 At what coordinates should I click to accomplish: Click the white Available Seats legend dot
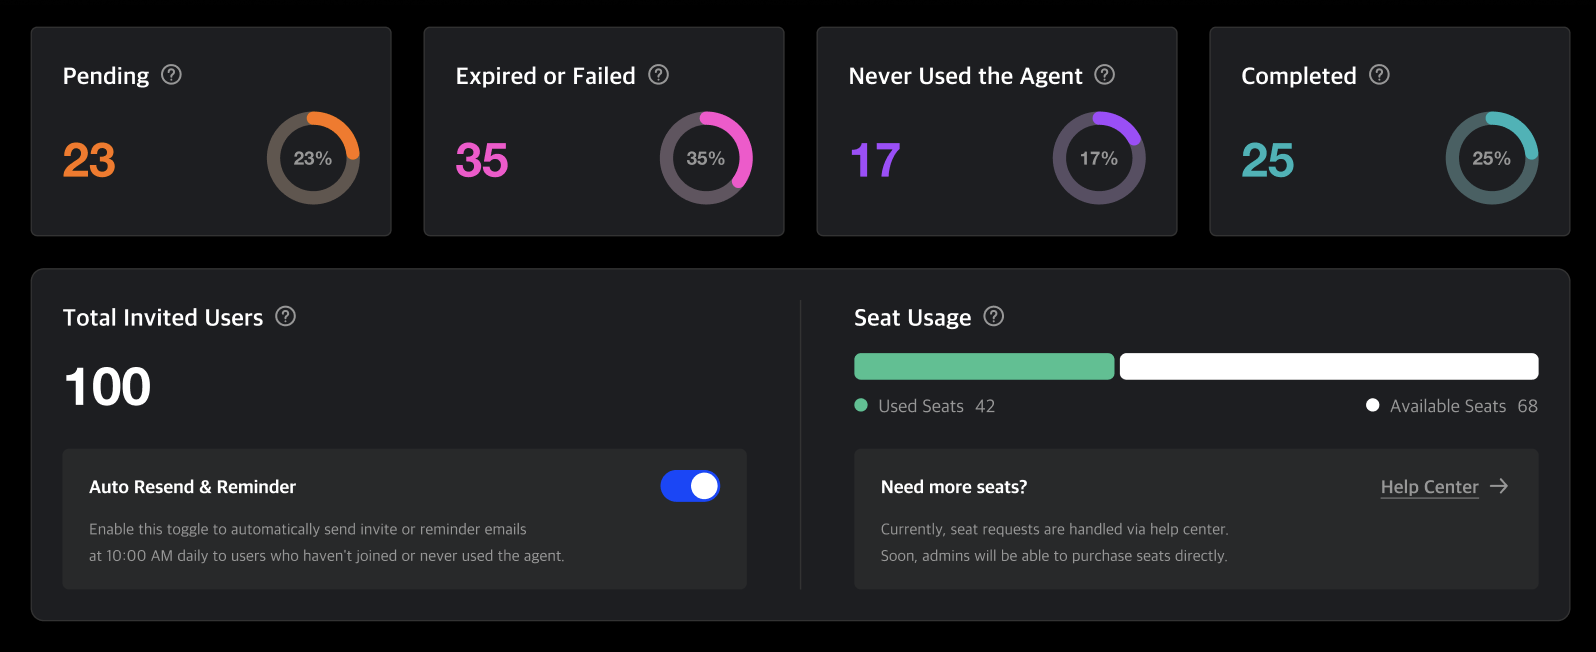(x=1372, y=405)
